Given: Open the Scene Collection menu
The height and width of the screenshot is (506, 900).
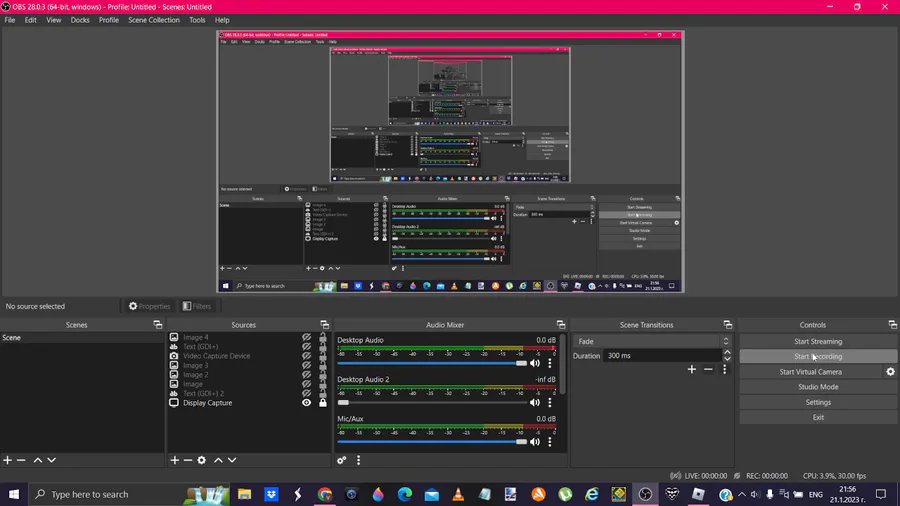Looking at the screenshot, I should pyautogui.click(x=154, y=20).
